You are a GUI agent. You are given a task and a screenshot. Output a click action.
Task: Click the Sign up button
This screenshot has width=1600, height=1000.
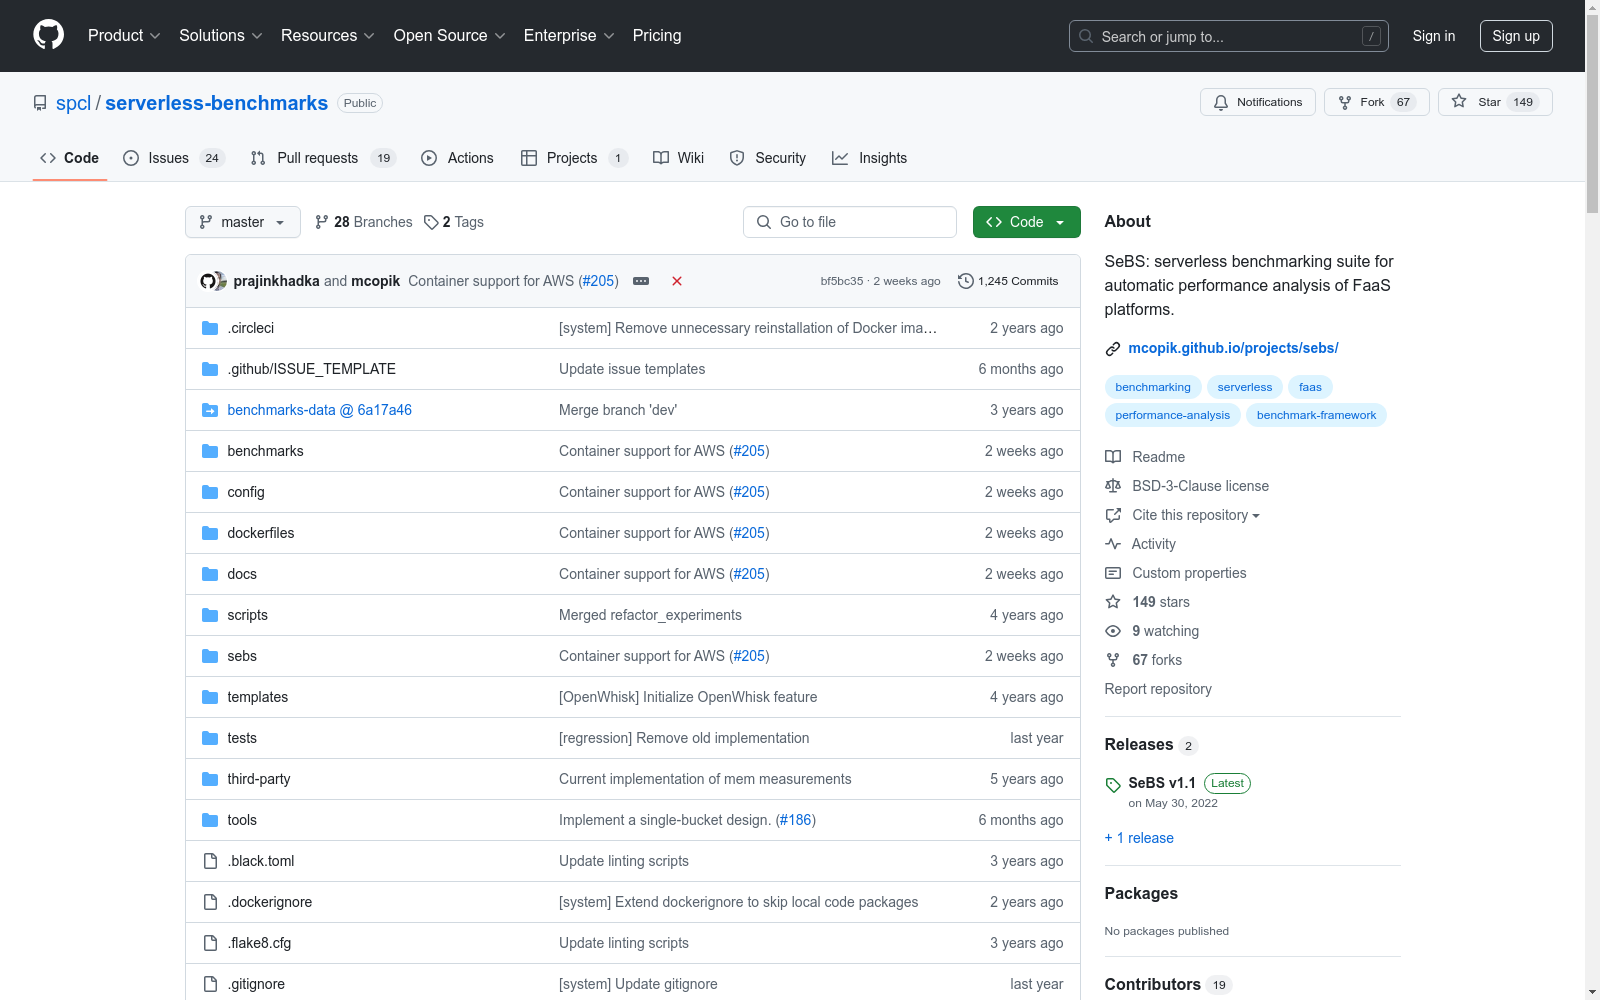1515,36
